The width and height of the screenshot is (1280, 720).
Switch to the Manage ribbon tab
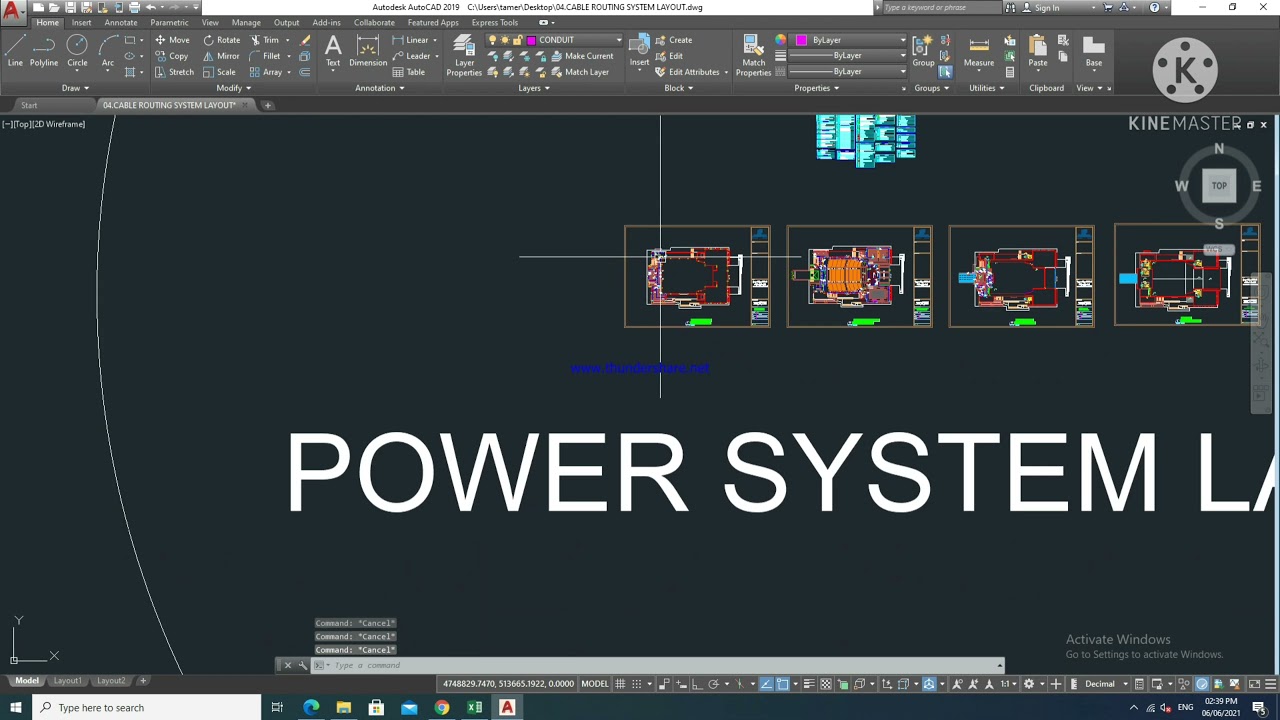pyautogui.click(x=246, y=22)
